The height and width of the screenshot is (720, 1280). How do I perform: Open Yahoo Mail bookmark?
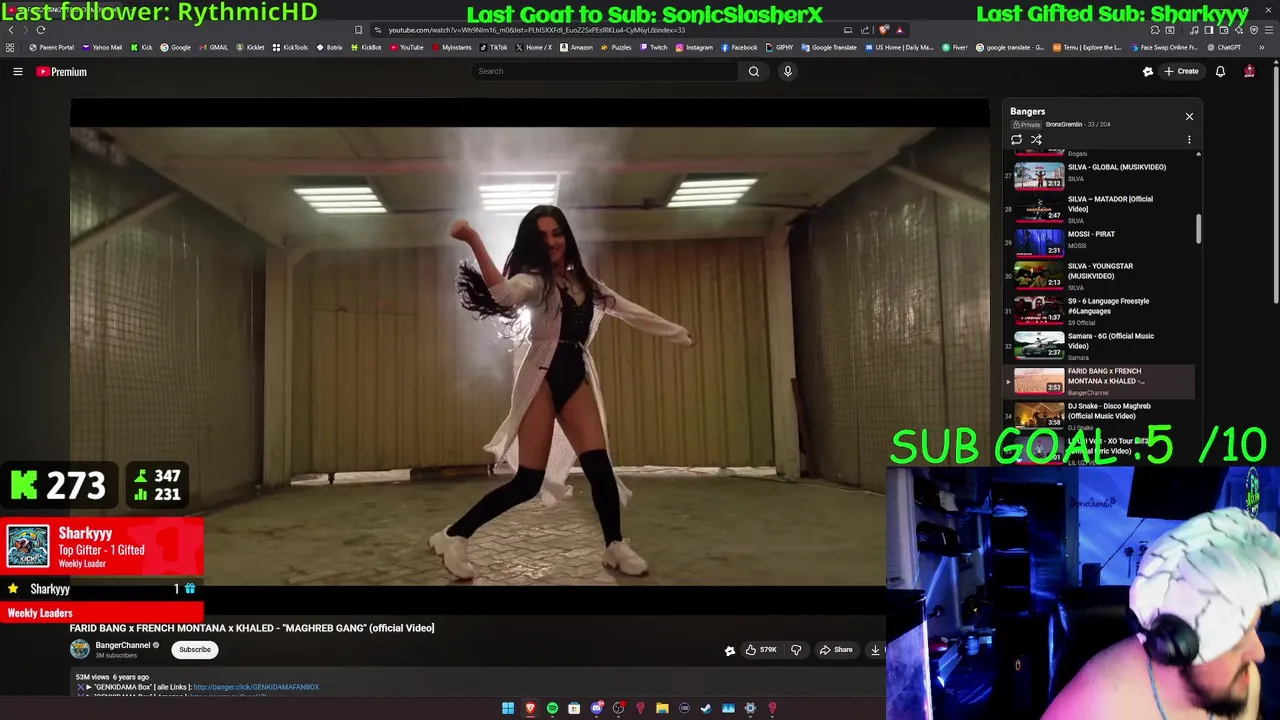pos(103,47)
